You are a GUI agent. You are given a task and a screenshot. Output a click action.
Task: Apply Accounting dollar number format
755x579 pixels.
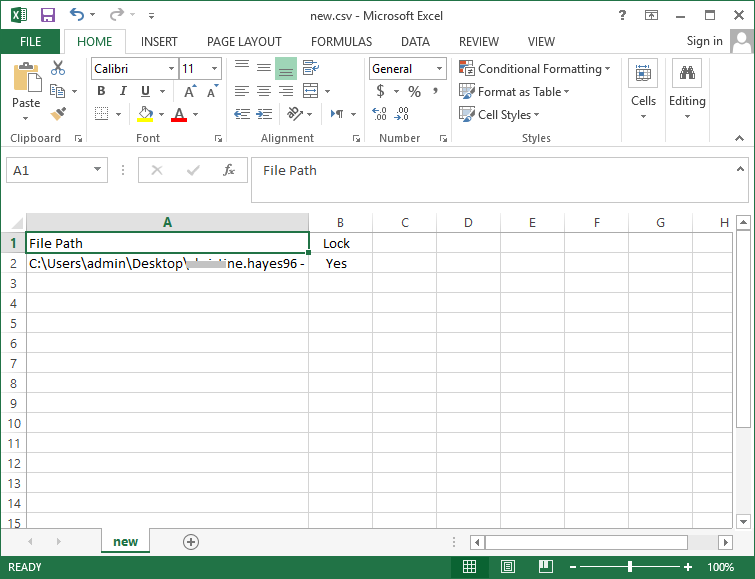(x=380, y=91)
